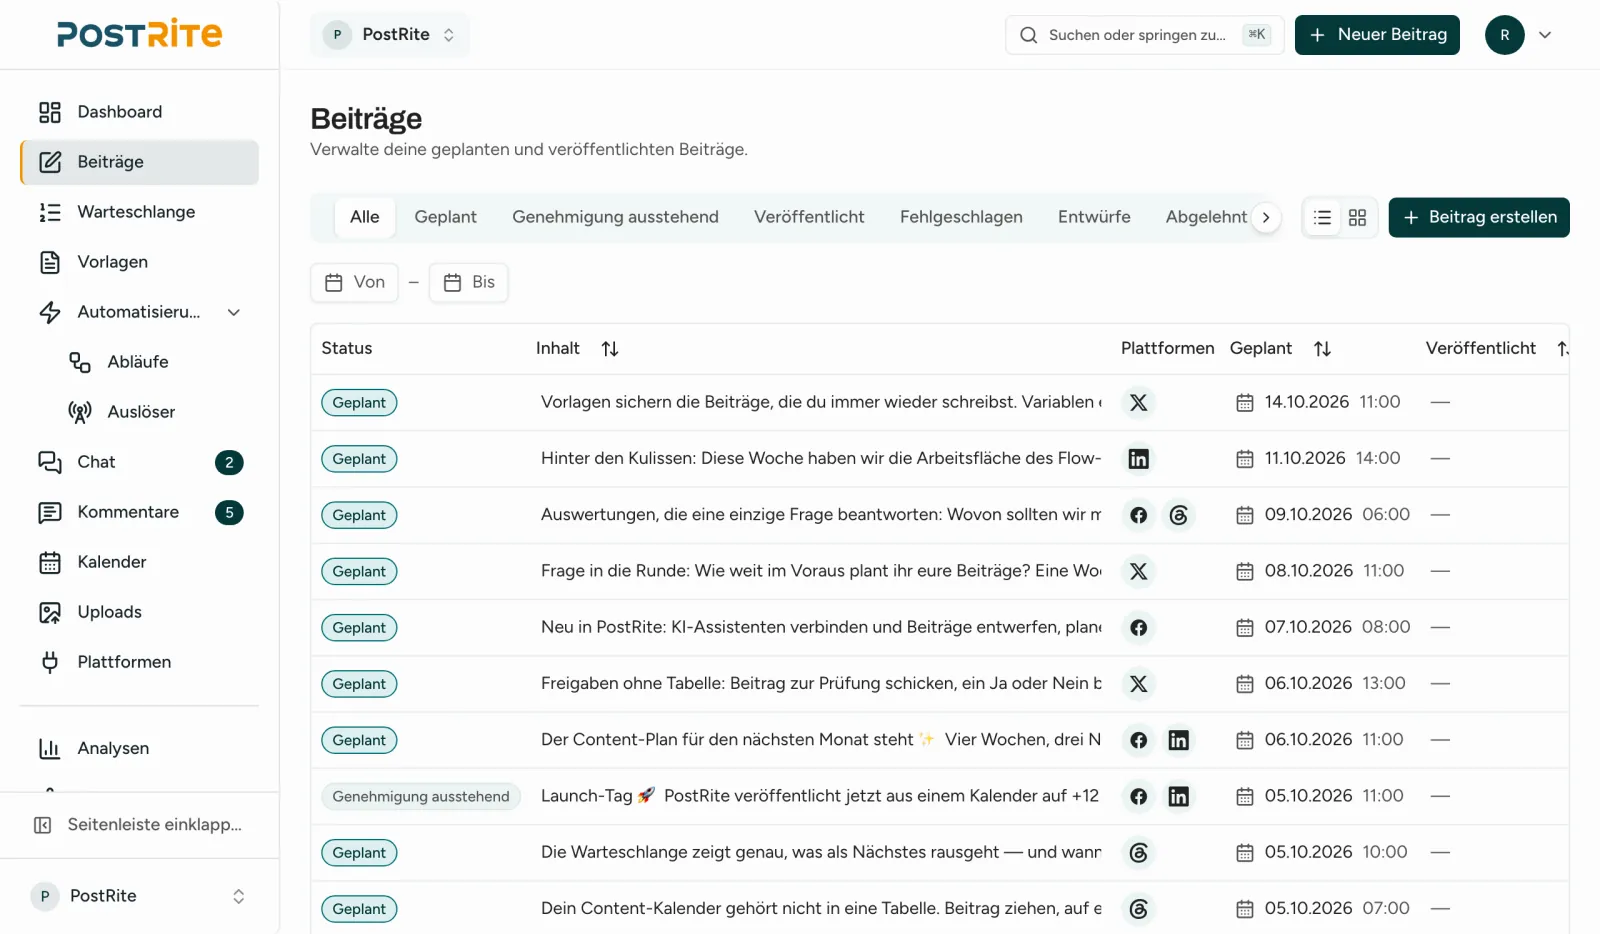Image resolution: width=1600 pixels, height=934 pixels.
Task: Open the Kalender view
Action: pos(139,562)
